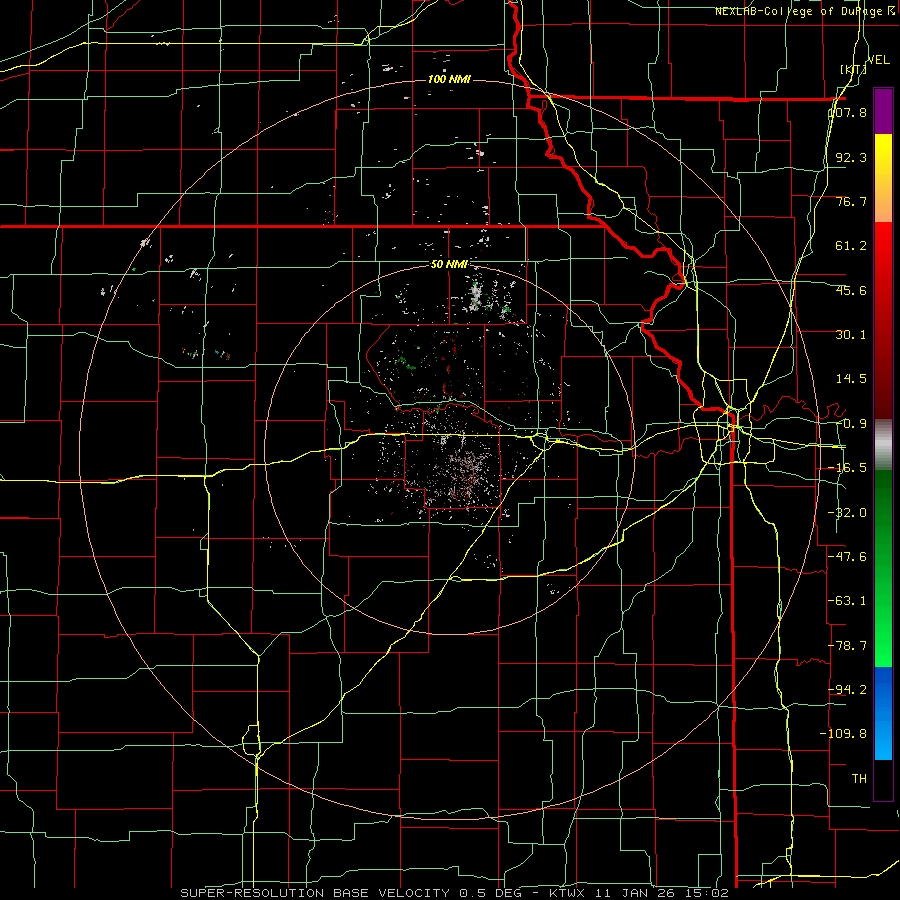Click the 92.3 velocity scale value

(x=851, y=157)
